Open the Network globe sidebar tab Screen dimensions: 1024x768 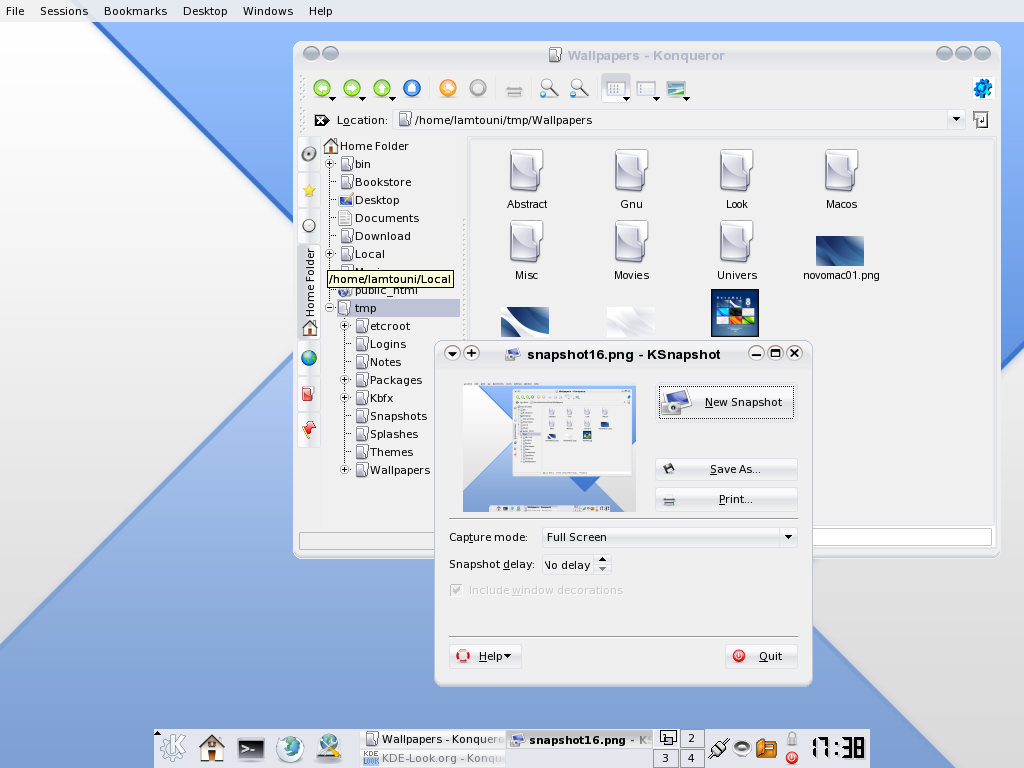coord(309,358)
